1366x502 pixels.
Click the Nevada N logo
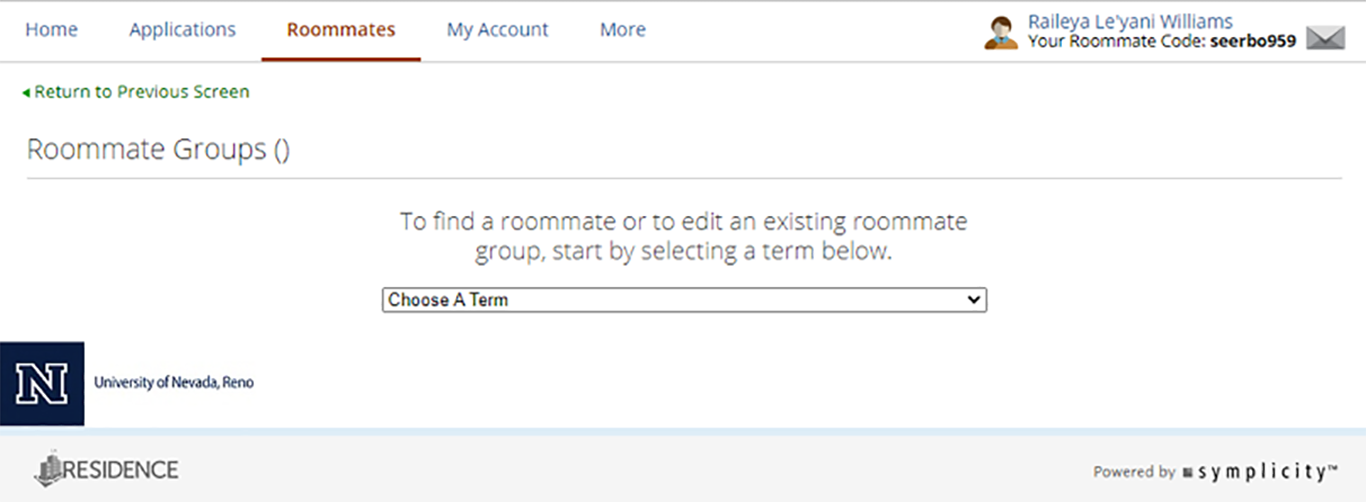(x=42, y=384)
